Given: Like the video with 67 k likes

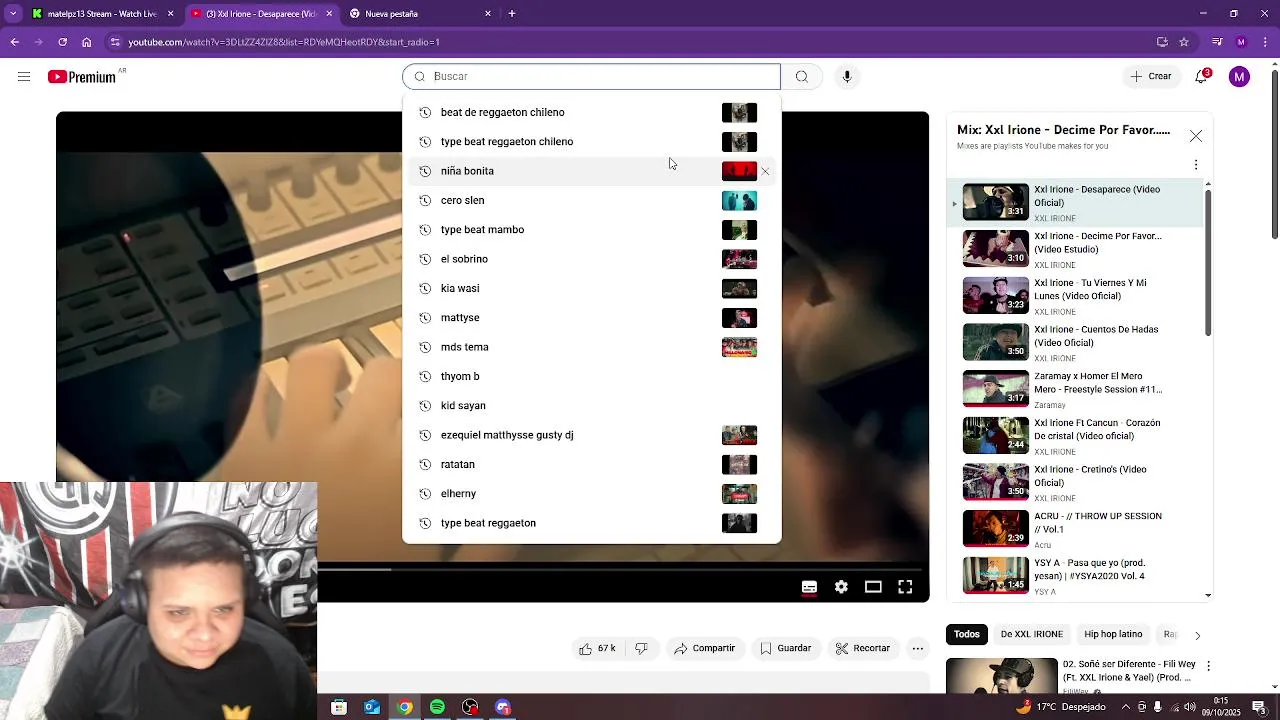Looking at the screenshot, I should [597, 649].
